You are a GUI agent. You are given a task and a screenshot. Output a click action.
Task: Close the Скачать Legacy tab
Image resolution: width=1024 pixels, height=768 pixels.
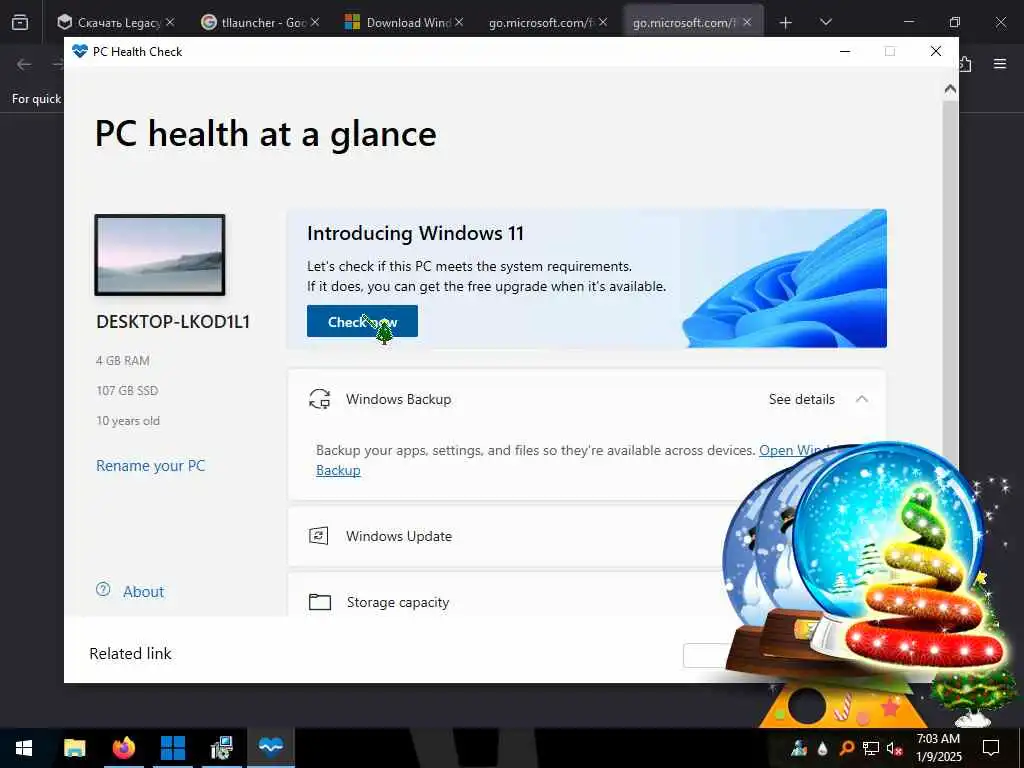tap(170, 22)
